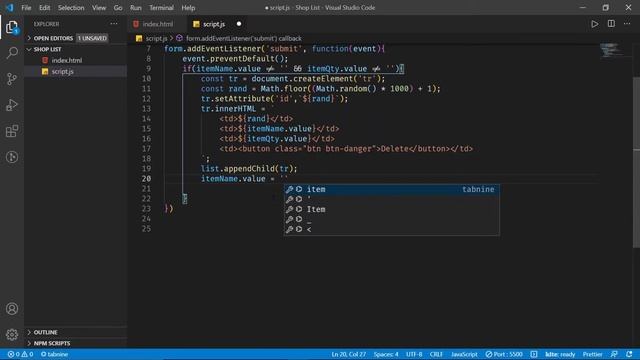Open Explorer panel More Actions ellipsis

click(114, 24)
